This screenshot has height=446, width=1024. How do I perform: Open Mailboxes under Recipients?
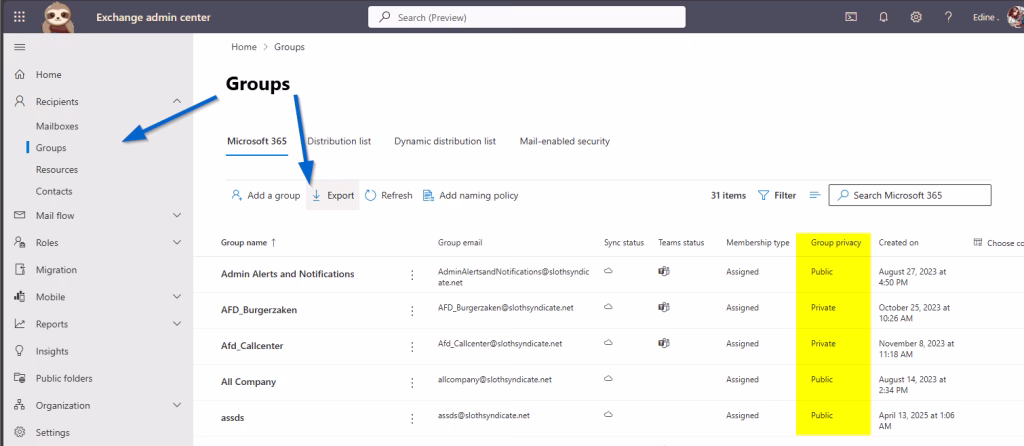coord(57,126)
